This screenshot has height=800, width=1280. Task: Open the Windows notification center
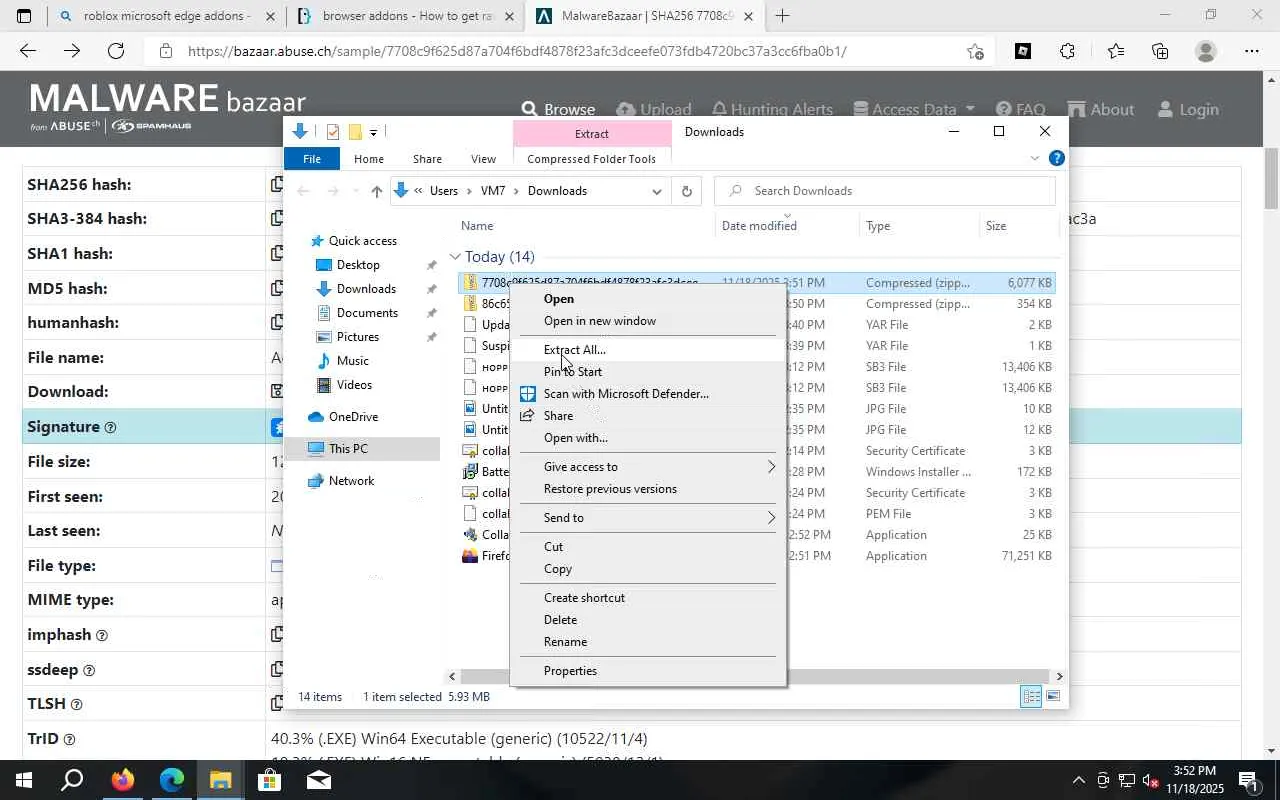pyautogui.click(x=1248, y=780)
